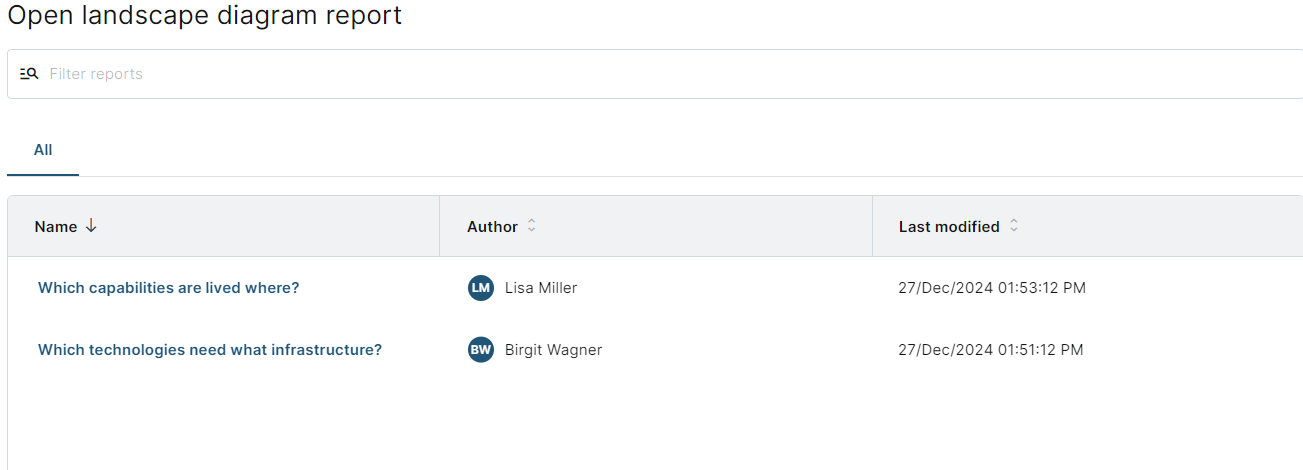The image size is (1303, 470).
Task: Click the 01:53:12 PM modified date cell
Action: (x=992, y=288)
